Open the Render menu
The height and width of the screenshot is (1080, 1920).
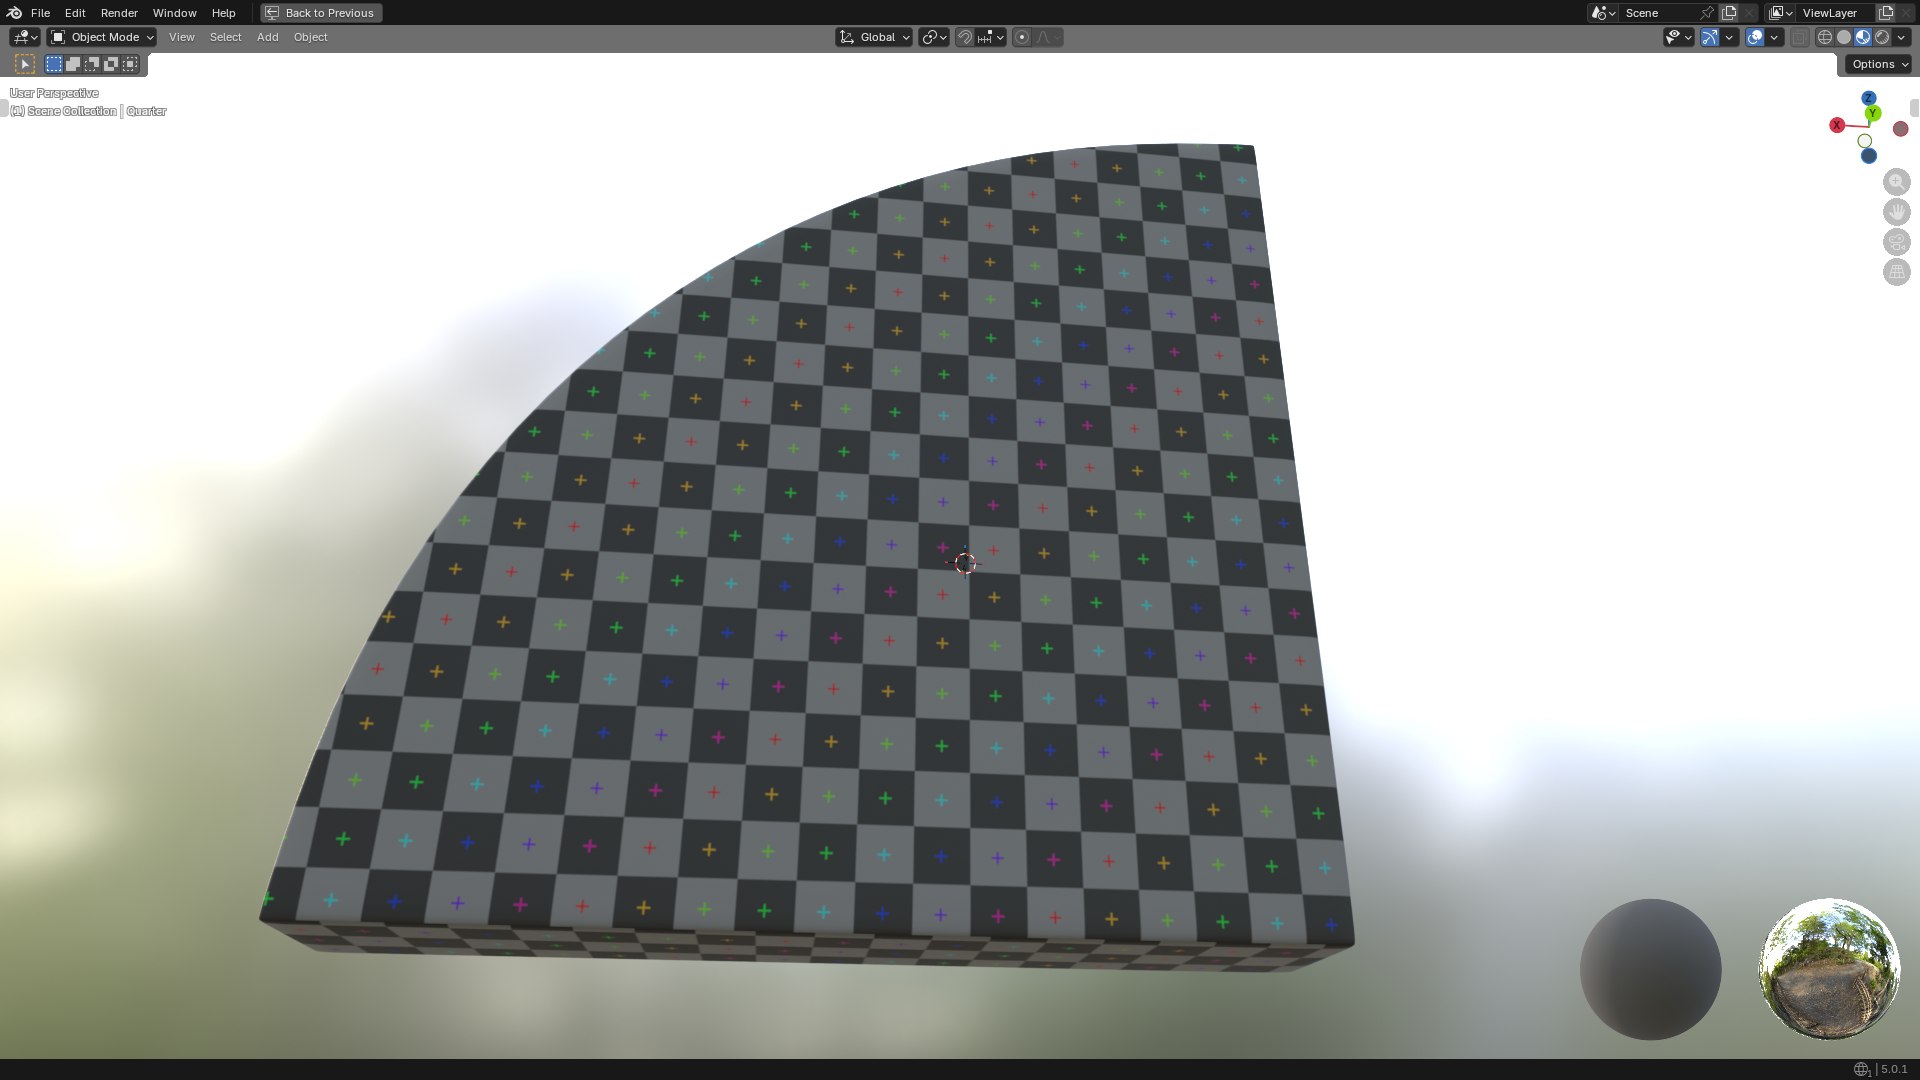point(119,13)
